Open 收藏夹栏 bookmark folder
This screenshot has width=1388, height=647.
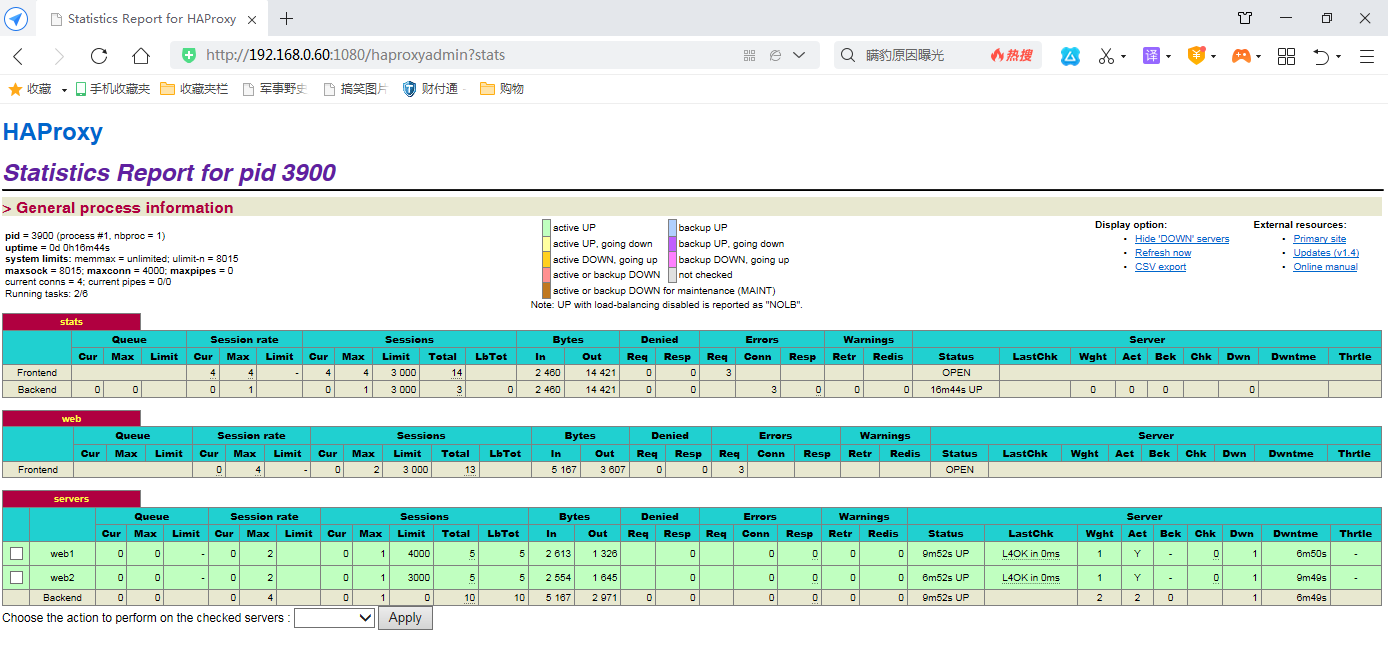(x=194, y=89)
